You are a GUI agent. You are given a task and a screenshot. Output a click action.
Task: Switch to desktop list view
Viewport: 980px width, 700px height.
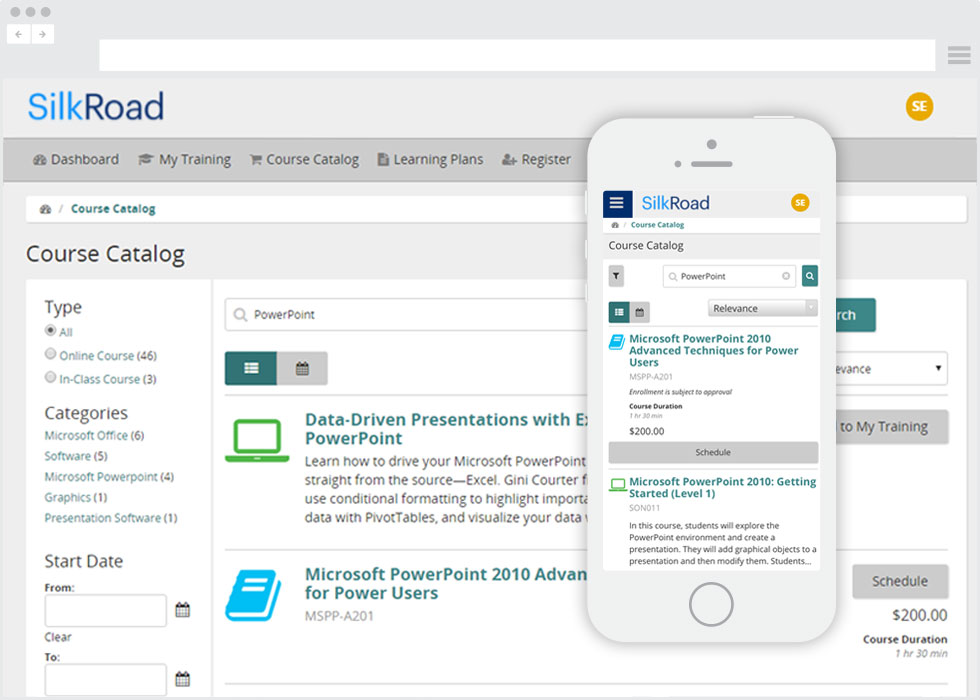(251, 368)
